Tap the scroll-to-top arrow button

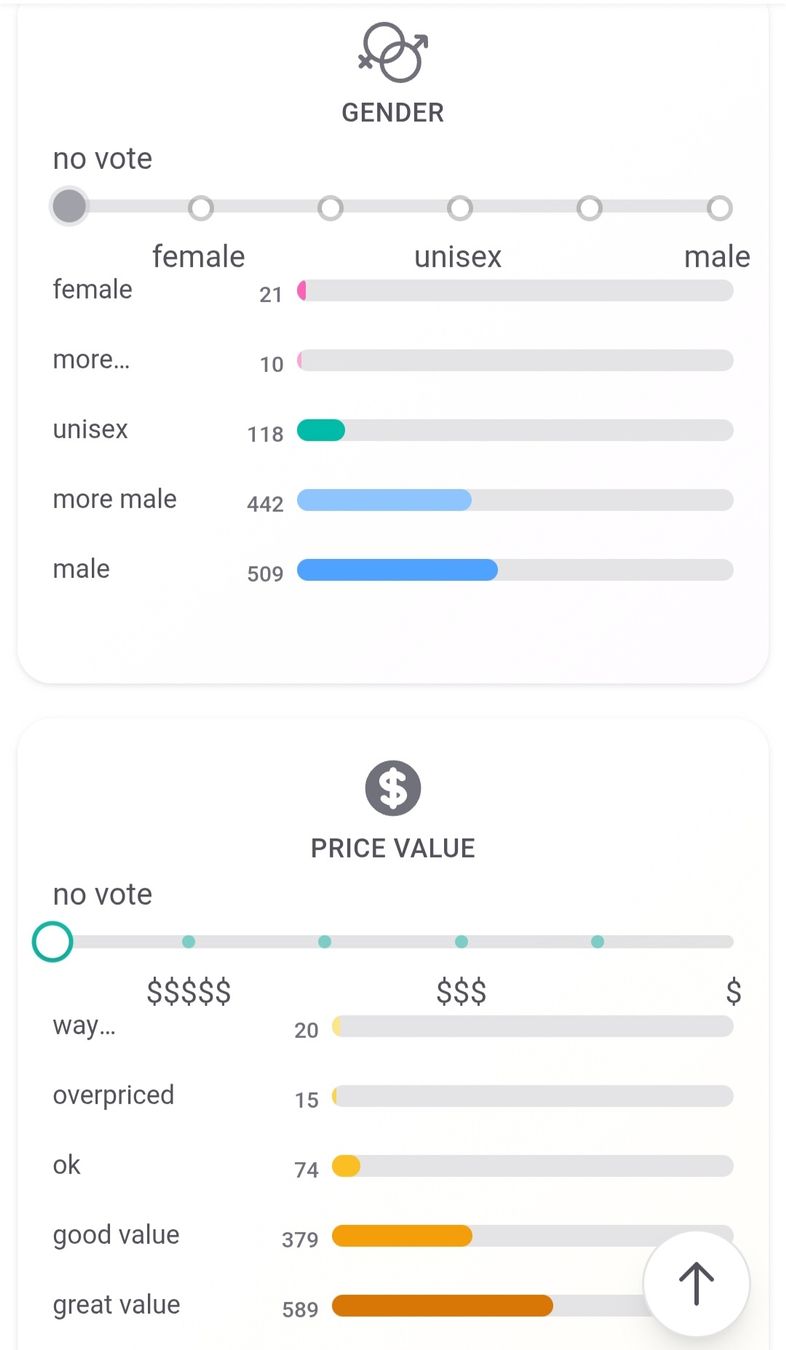point(696,1283)
